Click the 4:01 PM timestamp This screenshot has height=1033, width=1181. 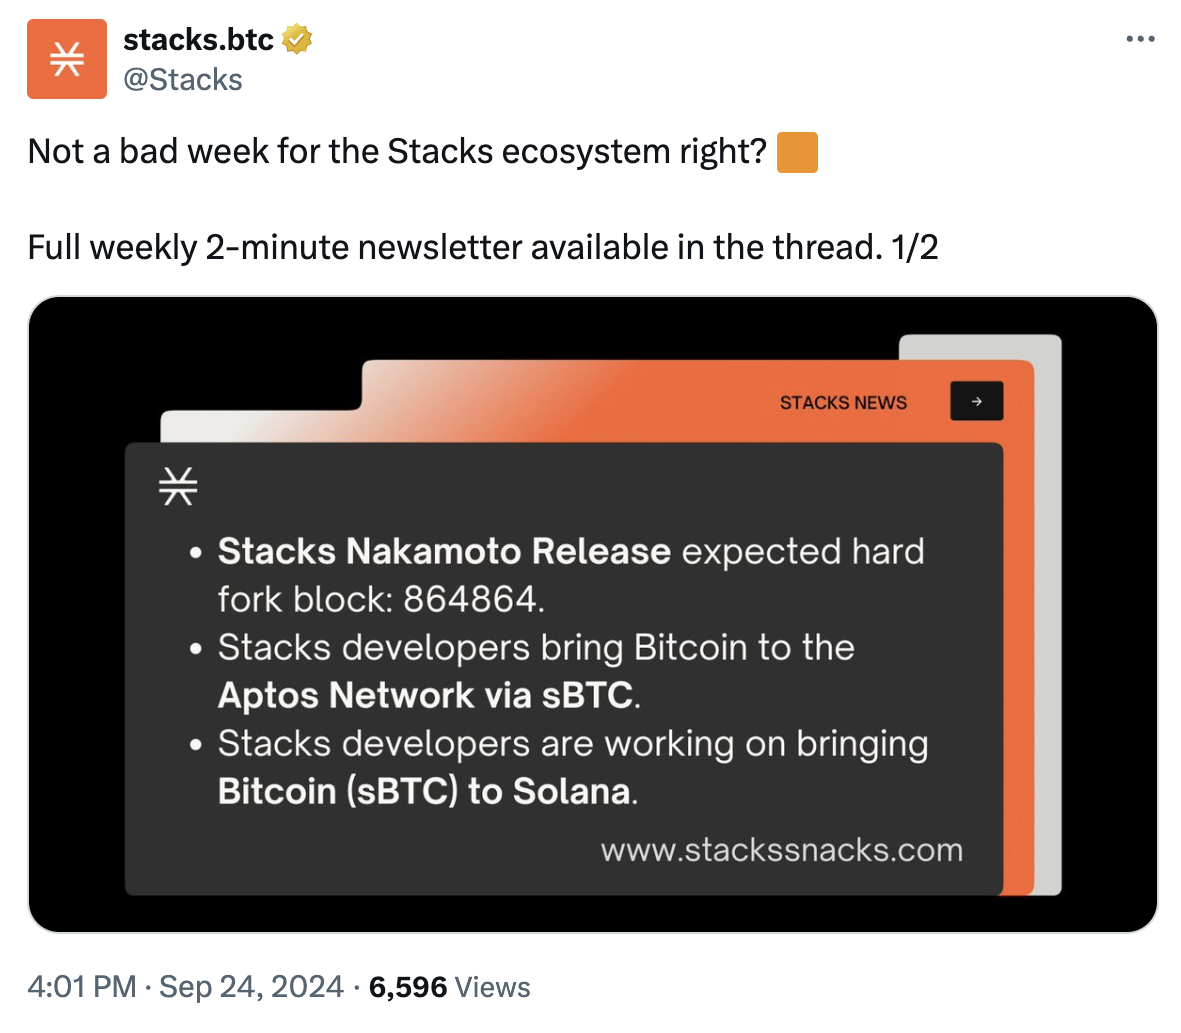(82, 987)
